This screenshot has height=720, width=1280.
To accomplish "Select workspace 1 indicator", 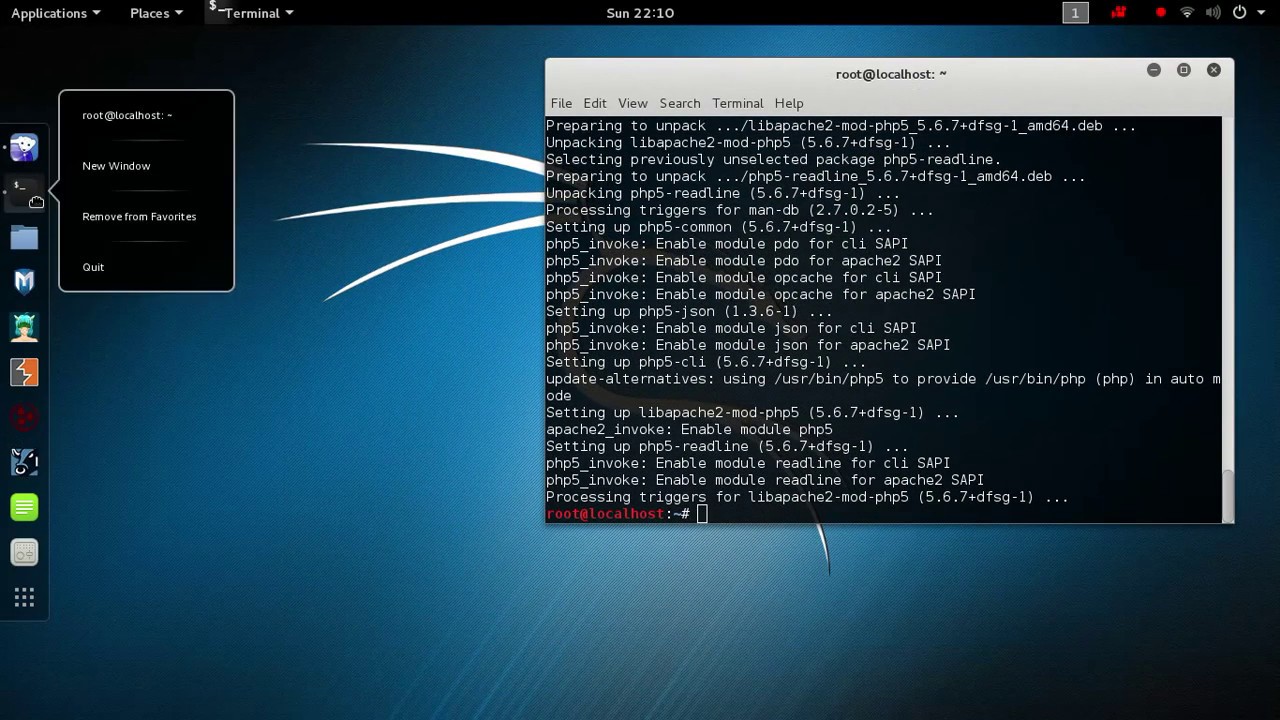I will 1075,13.
